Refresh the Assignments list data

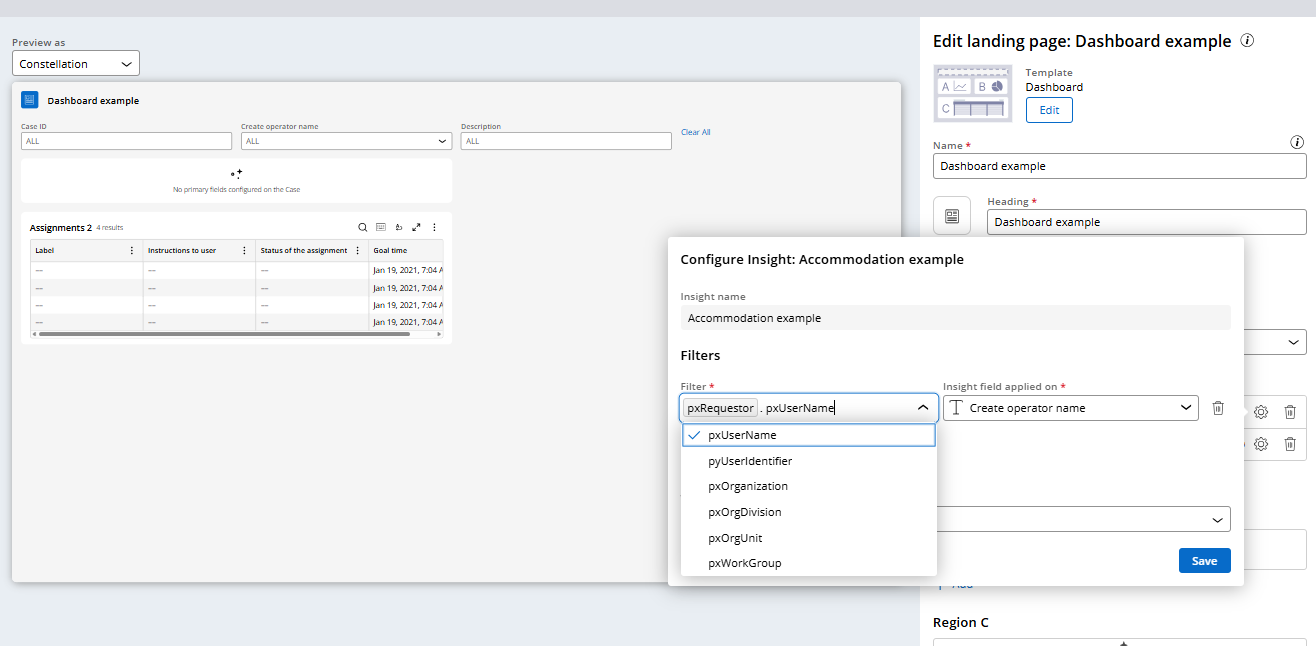pyautogui.click(x=398, y=227)
